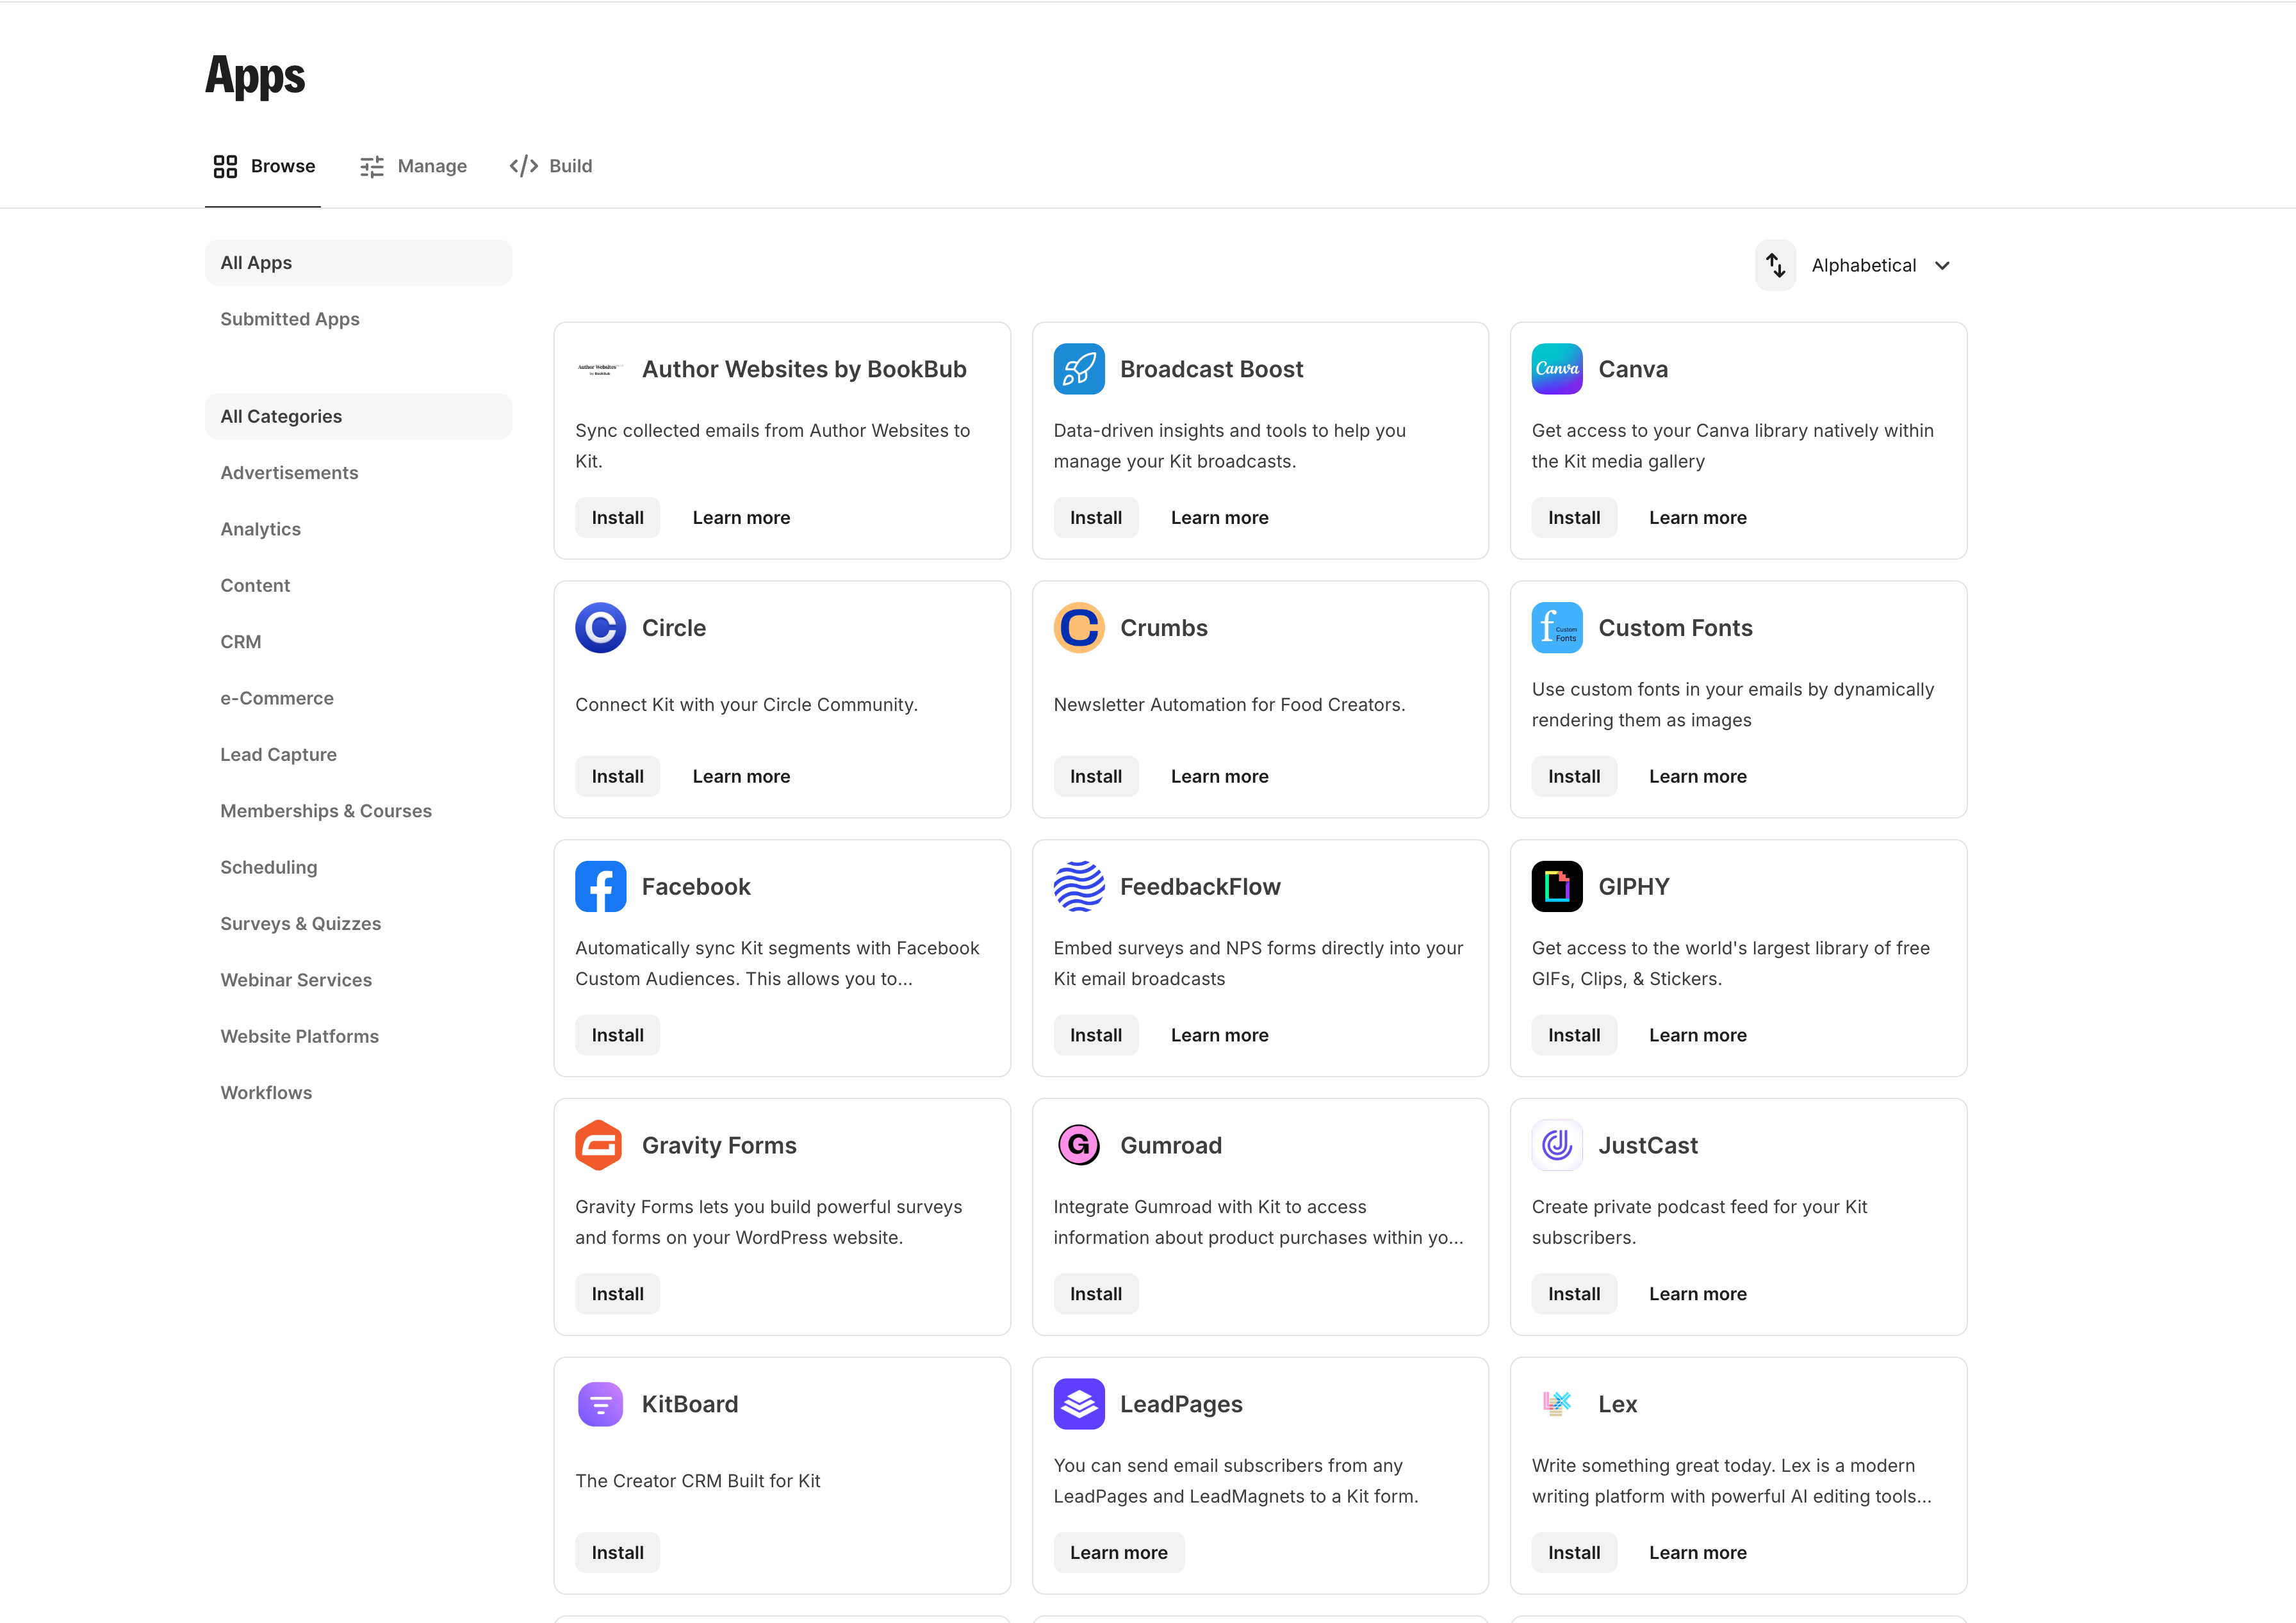
Task: Click the FeedbackFlow wave icon
Action: click(x=1079, y=887)
